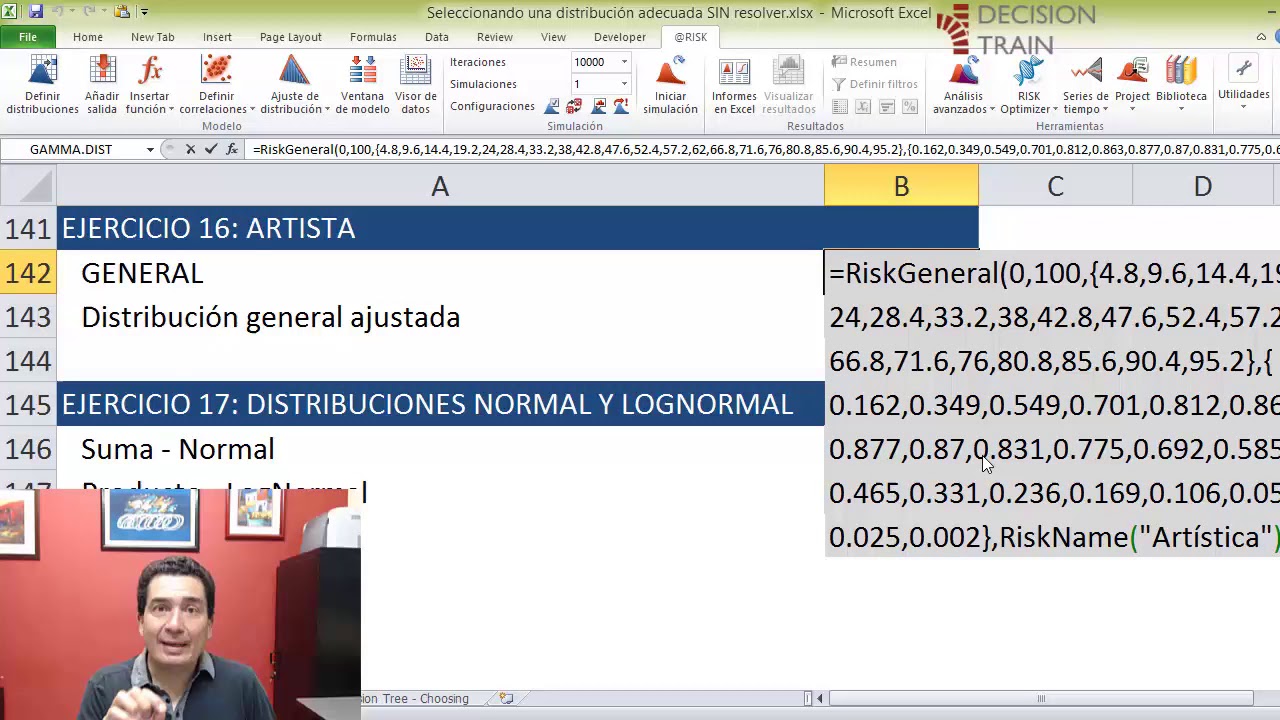Open Ventana de modelo
The width and height of the screenshot is (1280, 720).
click(362, 85)
